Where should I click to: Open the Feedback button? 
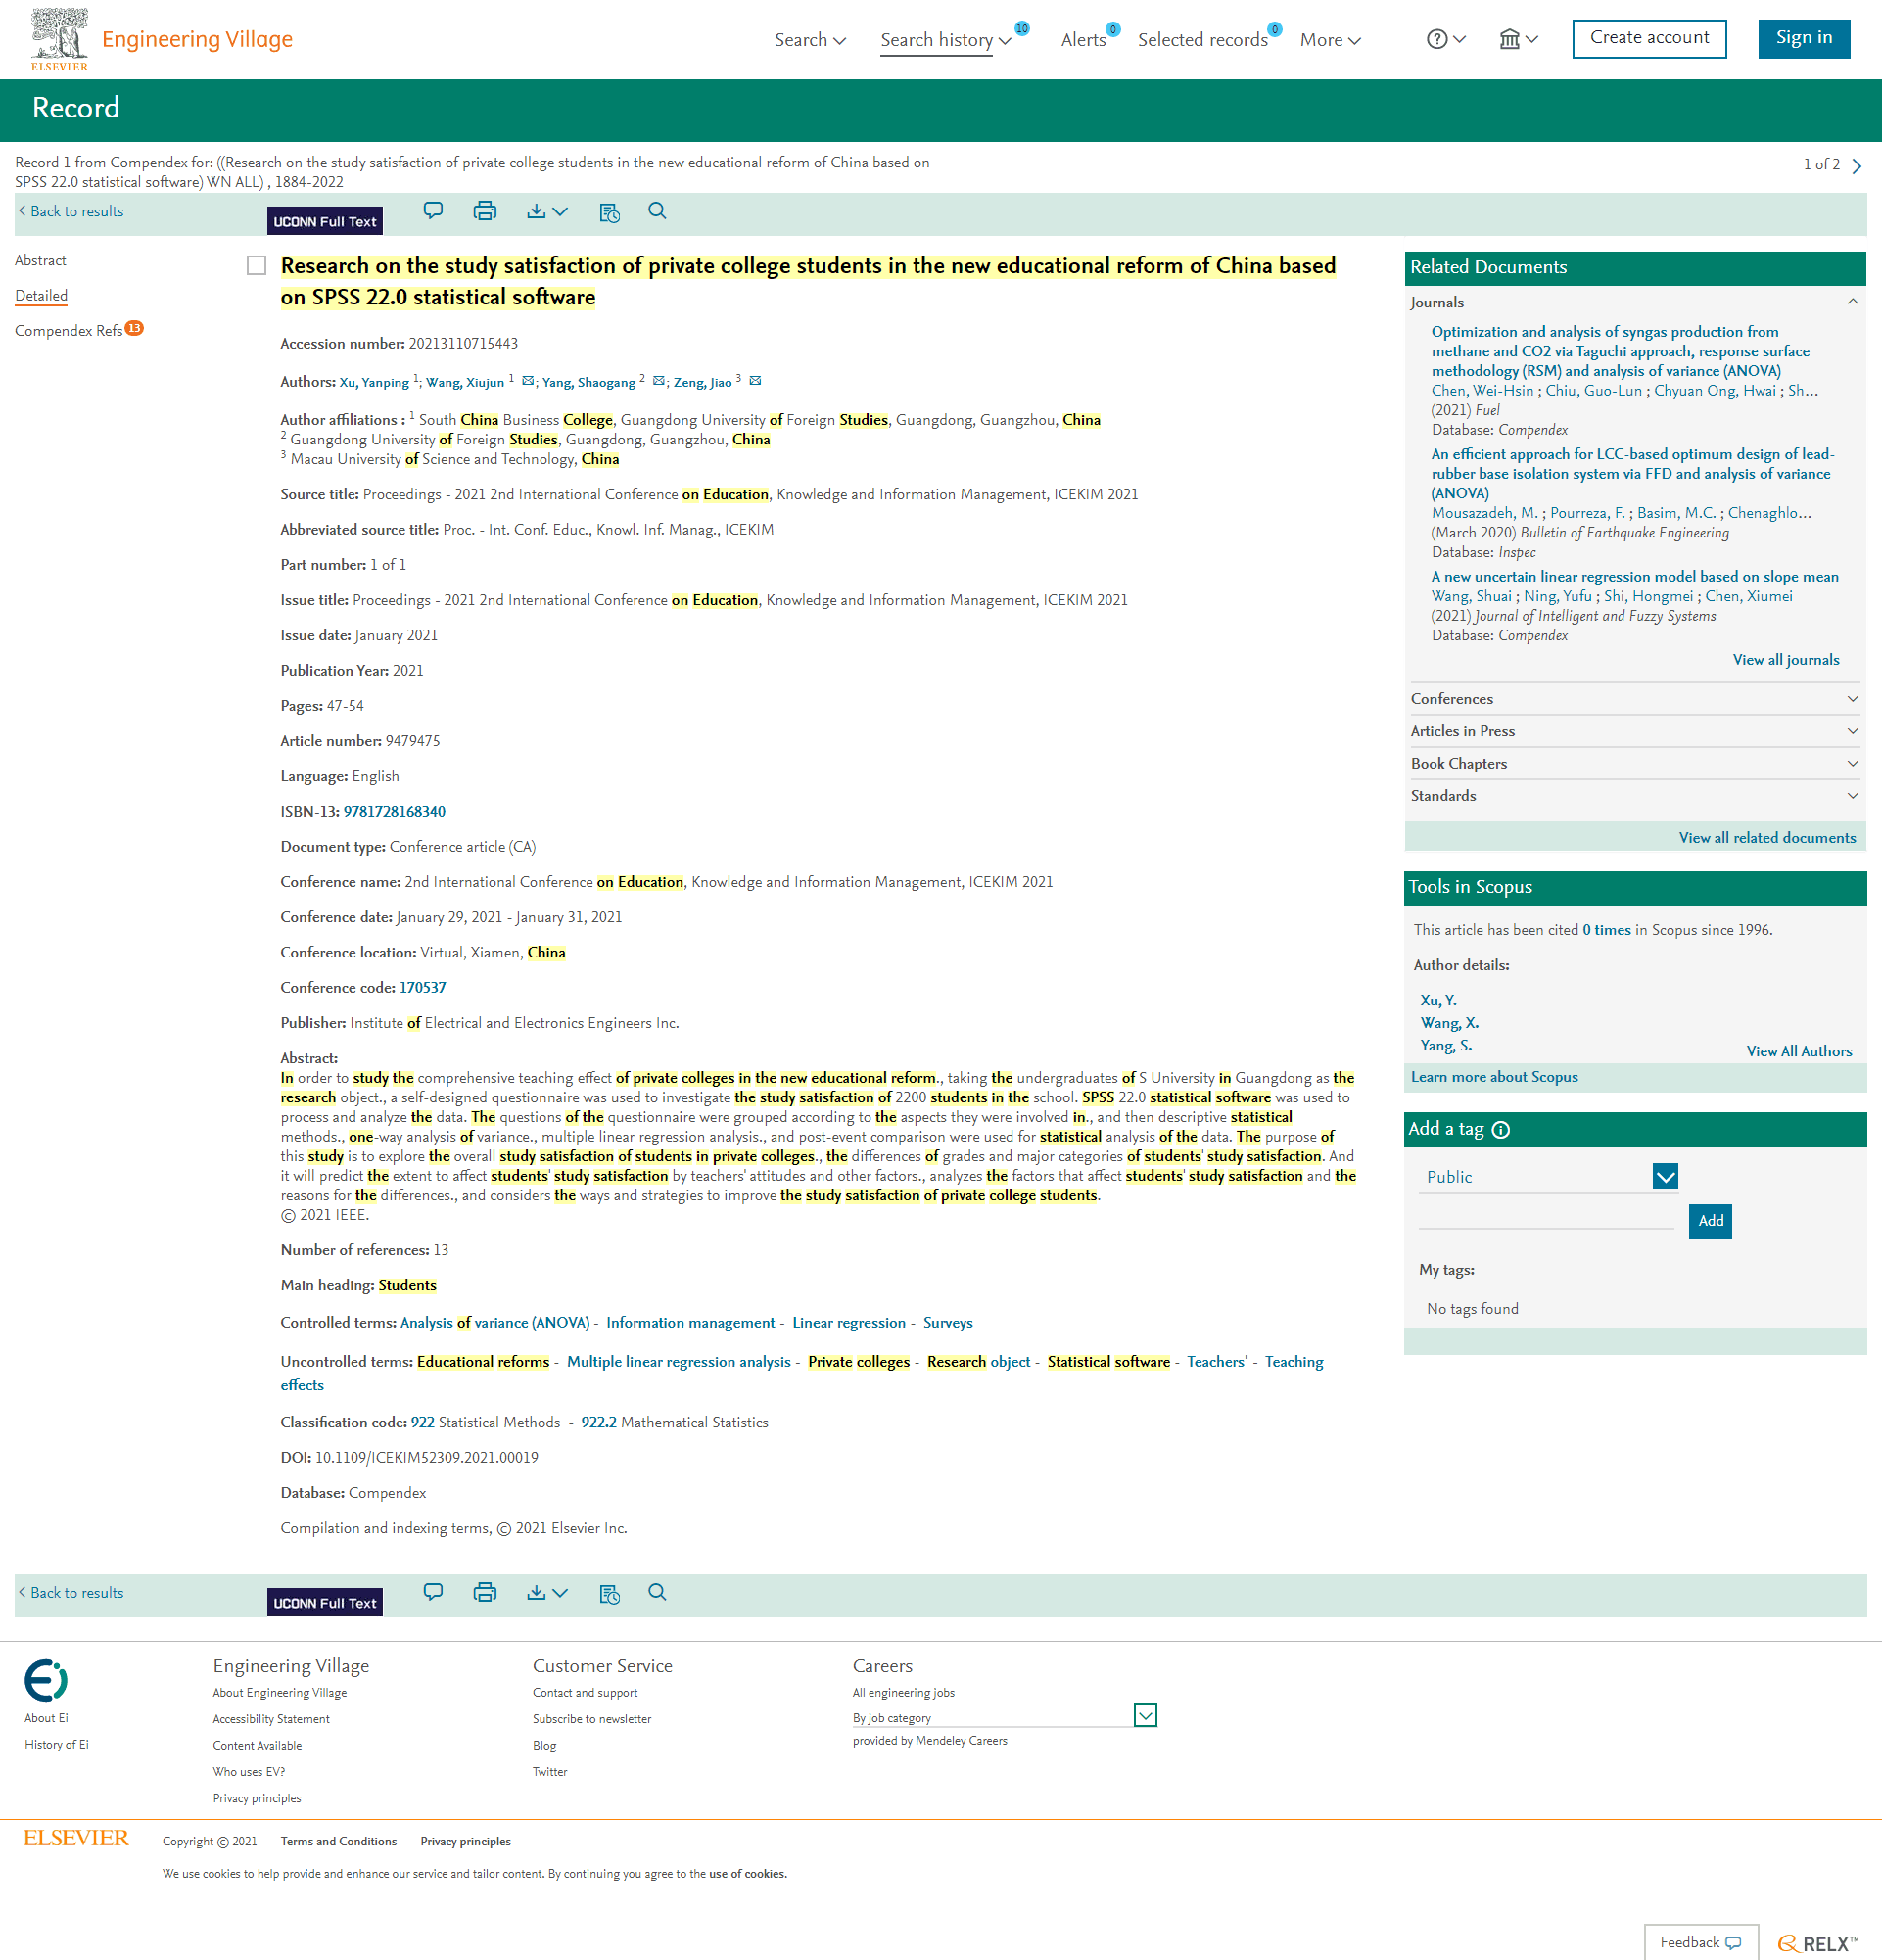coord(1701,1942)
